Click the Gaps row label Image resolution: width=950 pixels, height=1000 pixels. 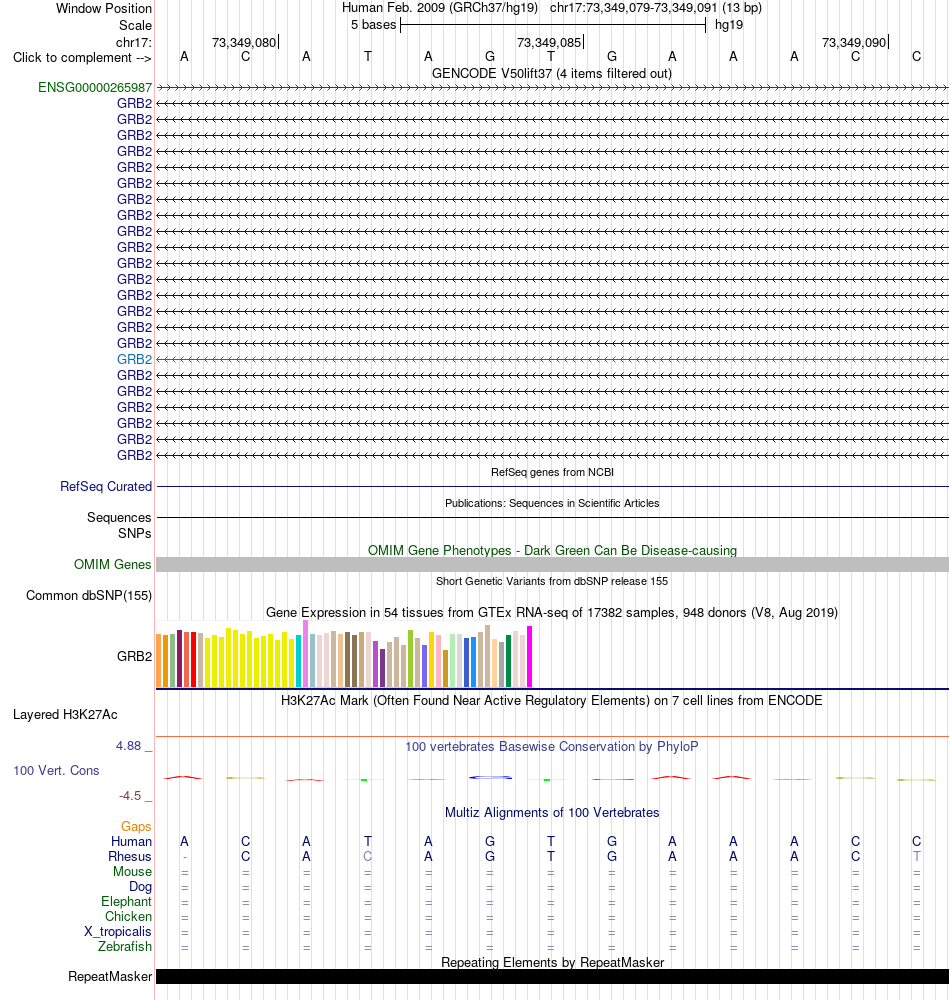(136, 827)
